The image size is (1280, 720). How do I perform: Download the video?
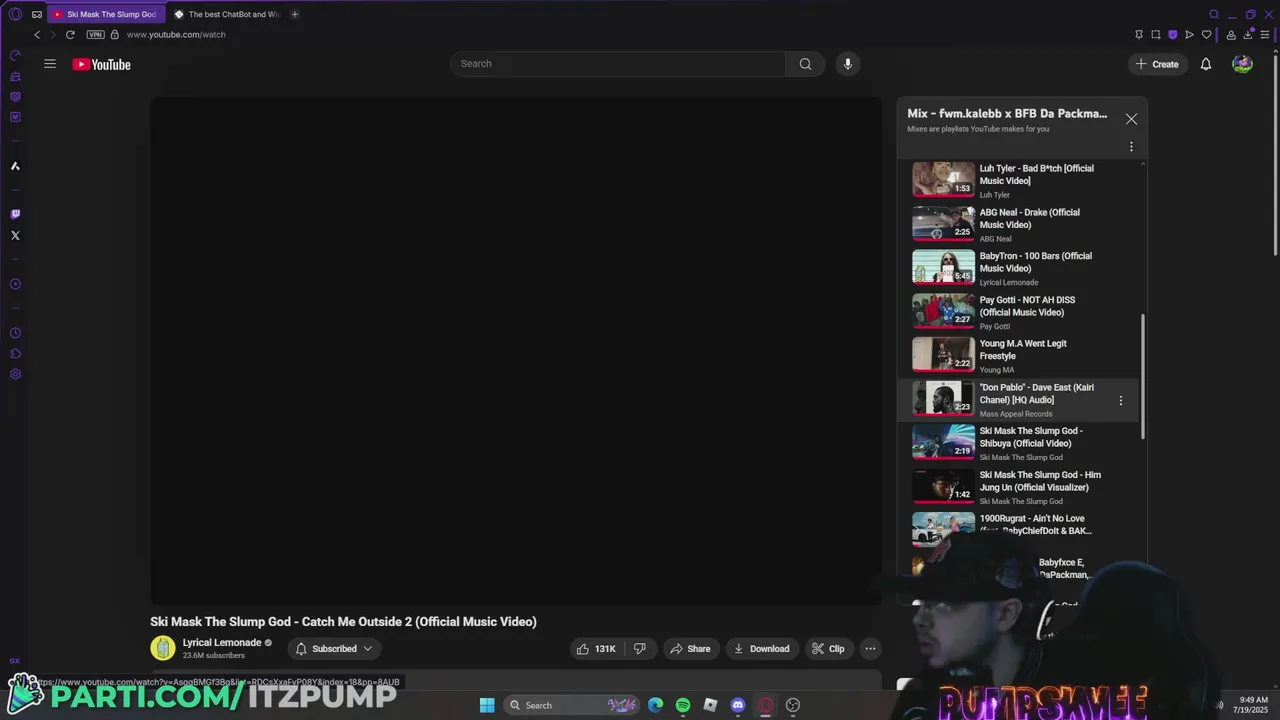coord(761,649)
